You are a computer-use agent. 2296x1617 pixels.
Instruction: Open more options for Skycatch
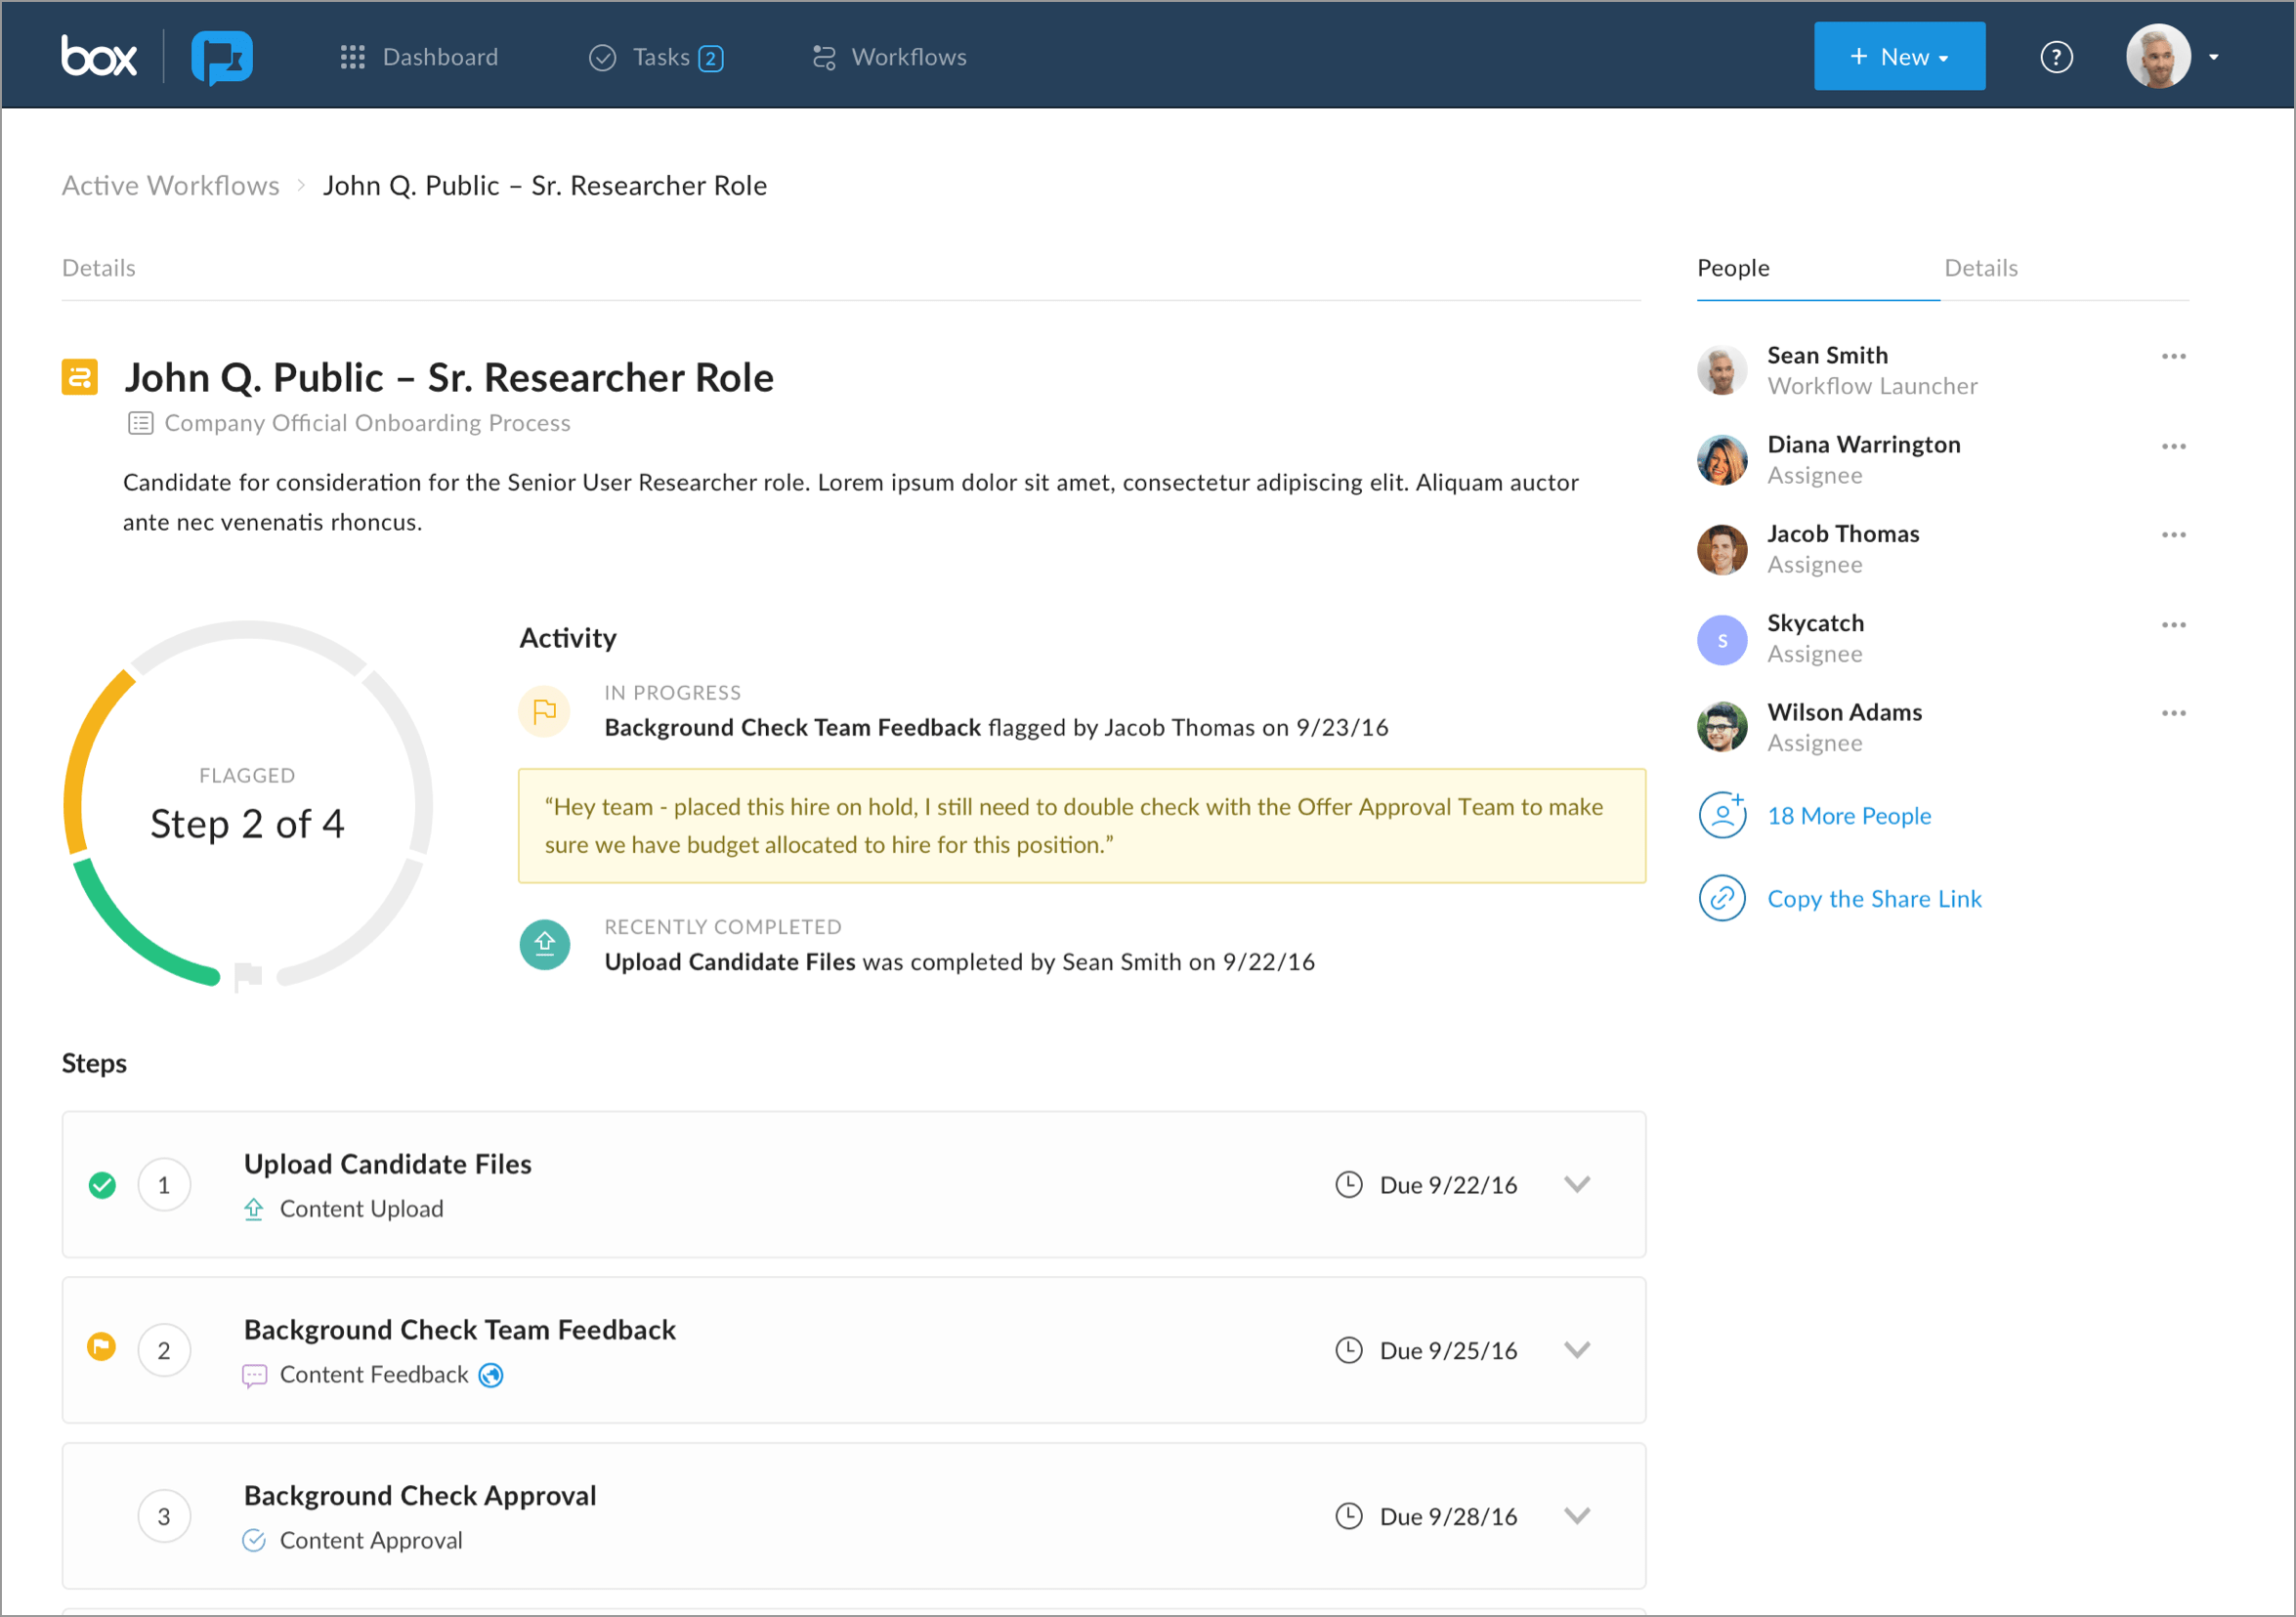[2174, 623]
